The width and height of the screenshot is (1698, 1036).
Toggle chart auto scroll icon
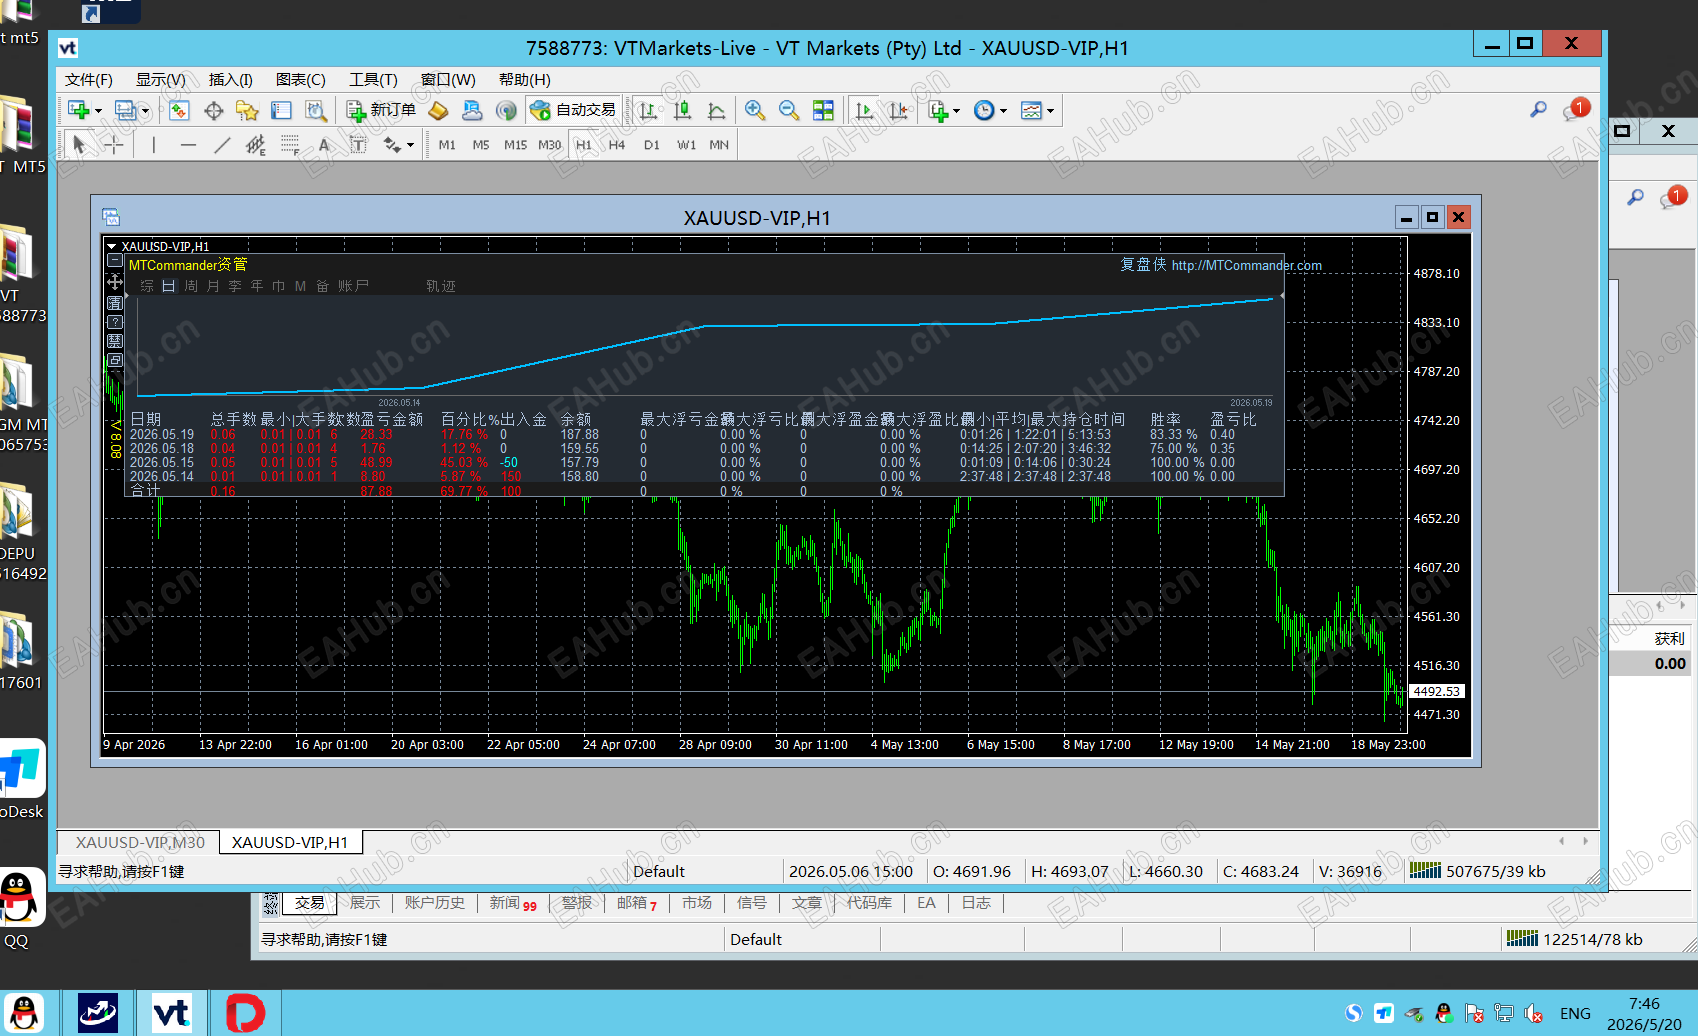[x=864, y=110]
